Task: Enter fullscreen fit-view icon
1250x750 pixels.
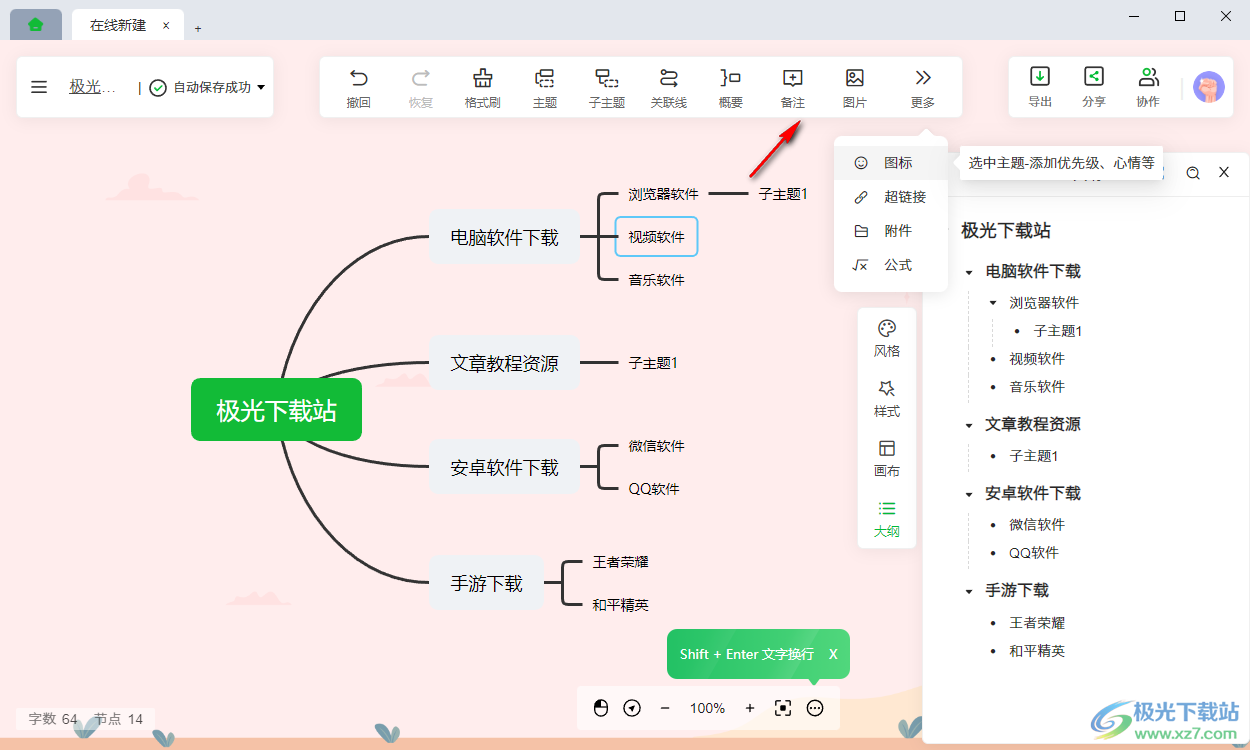Action: tap(783, 708)
